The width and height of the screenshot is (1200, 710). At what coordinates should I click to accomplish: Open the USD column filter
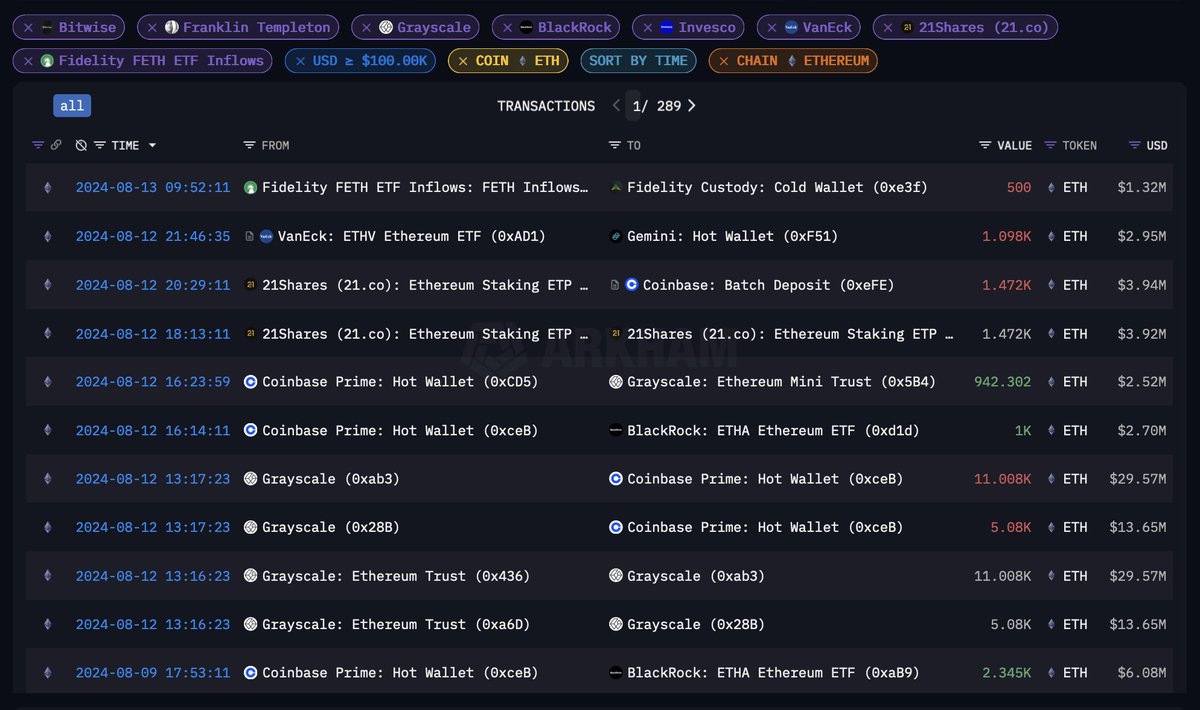(x=1134, y=146)
